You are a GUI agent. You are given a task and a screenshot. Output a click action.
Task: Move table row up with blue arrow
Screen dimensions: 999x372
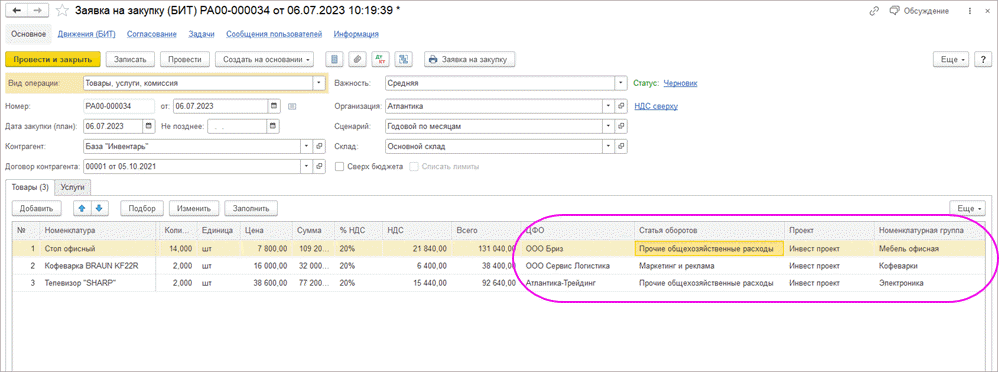[83, 208]
